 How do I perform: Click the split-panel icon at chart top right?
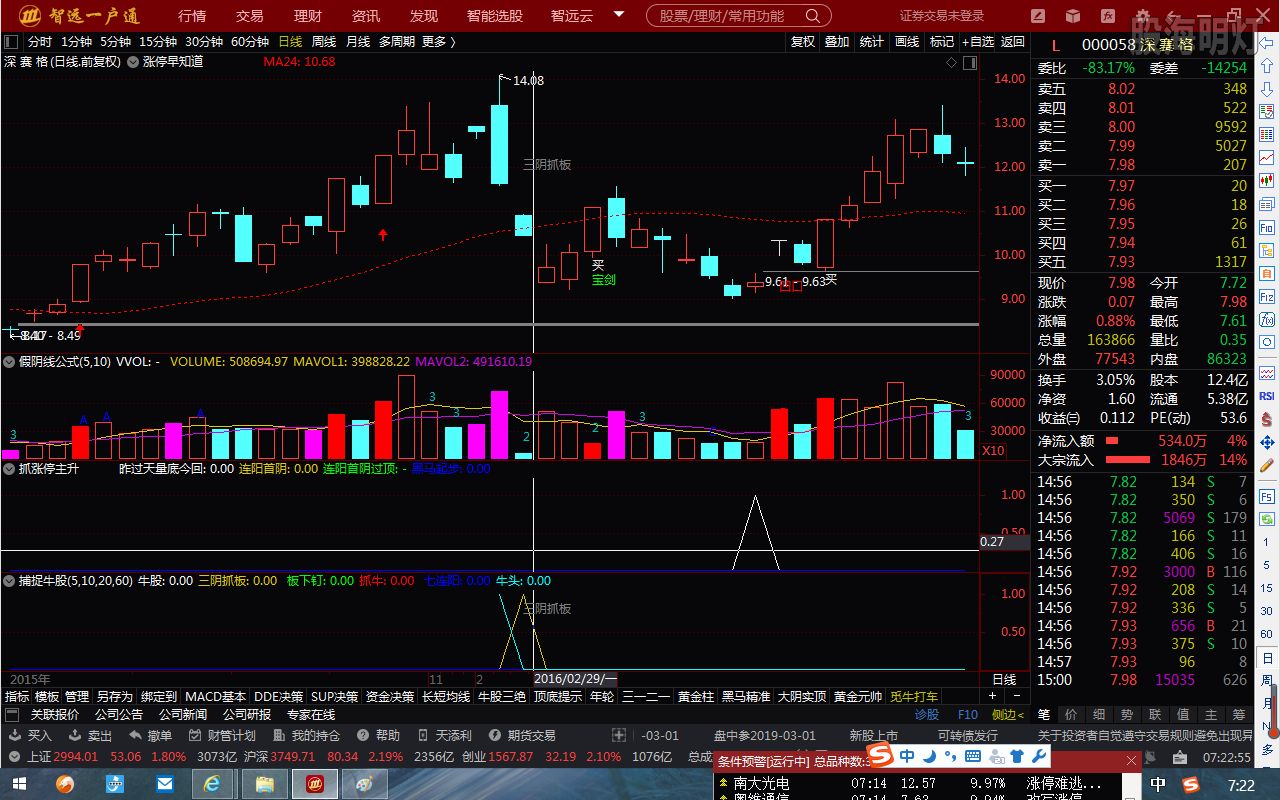pos(970,62)
